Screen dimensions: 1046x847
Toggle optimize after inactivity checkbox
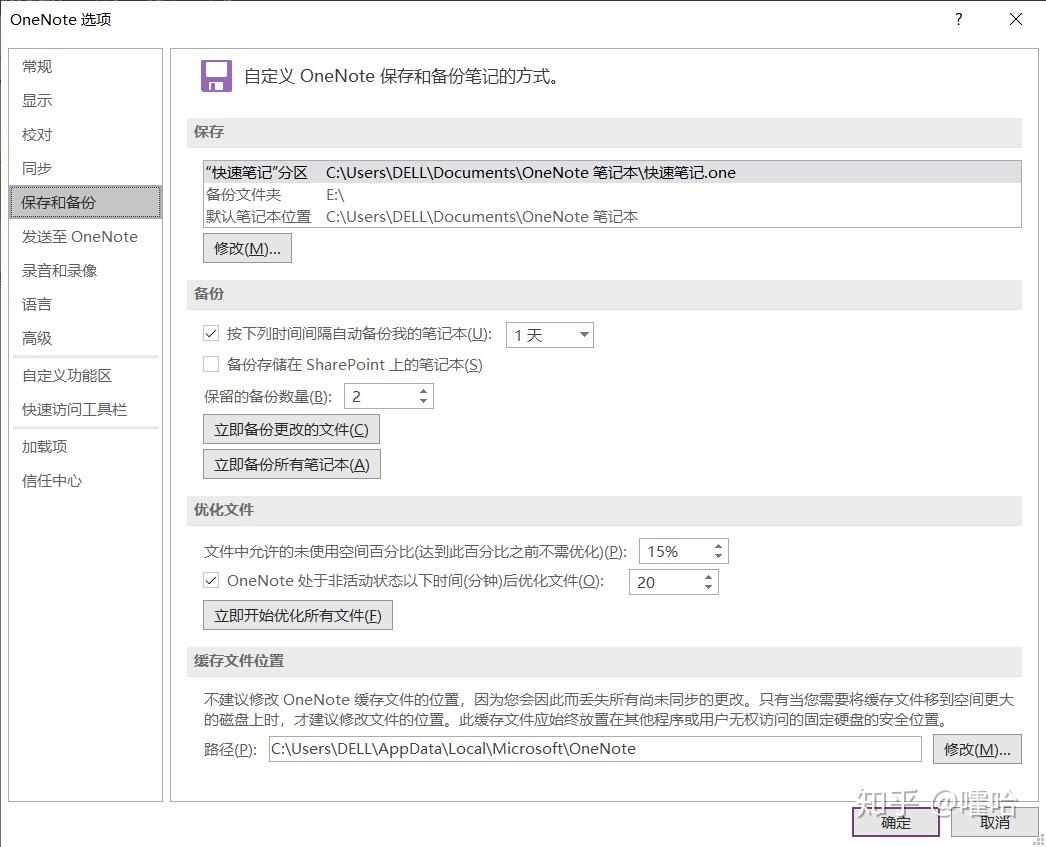(211, 580)
